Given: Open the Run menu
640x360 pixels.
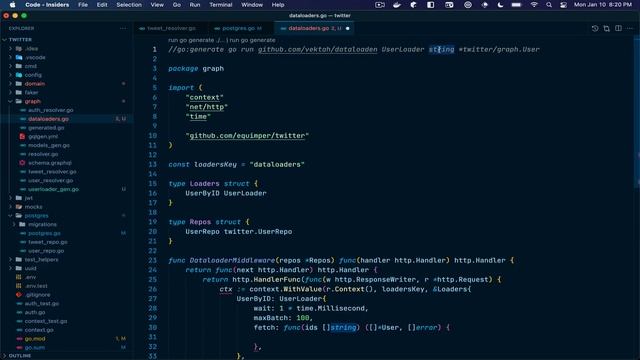Looking at the screenshot, I should [195, 5].
